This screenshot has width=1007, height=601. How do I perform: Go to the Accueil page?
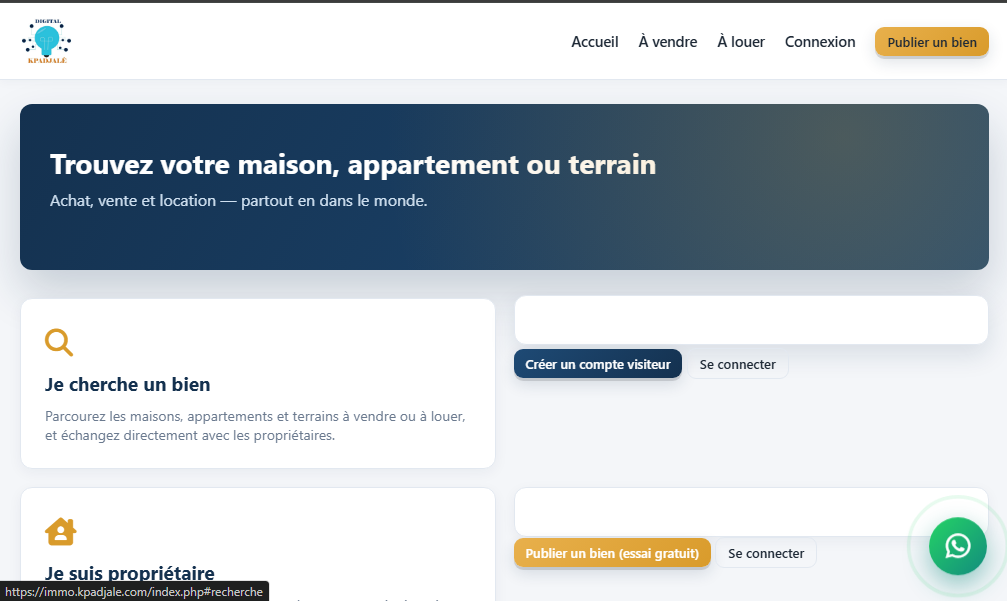tap(595, 42)
